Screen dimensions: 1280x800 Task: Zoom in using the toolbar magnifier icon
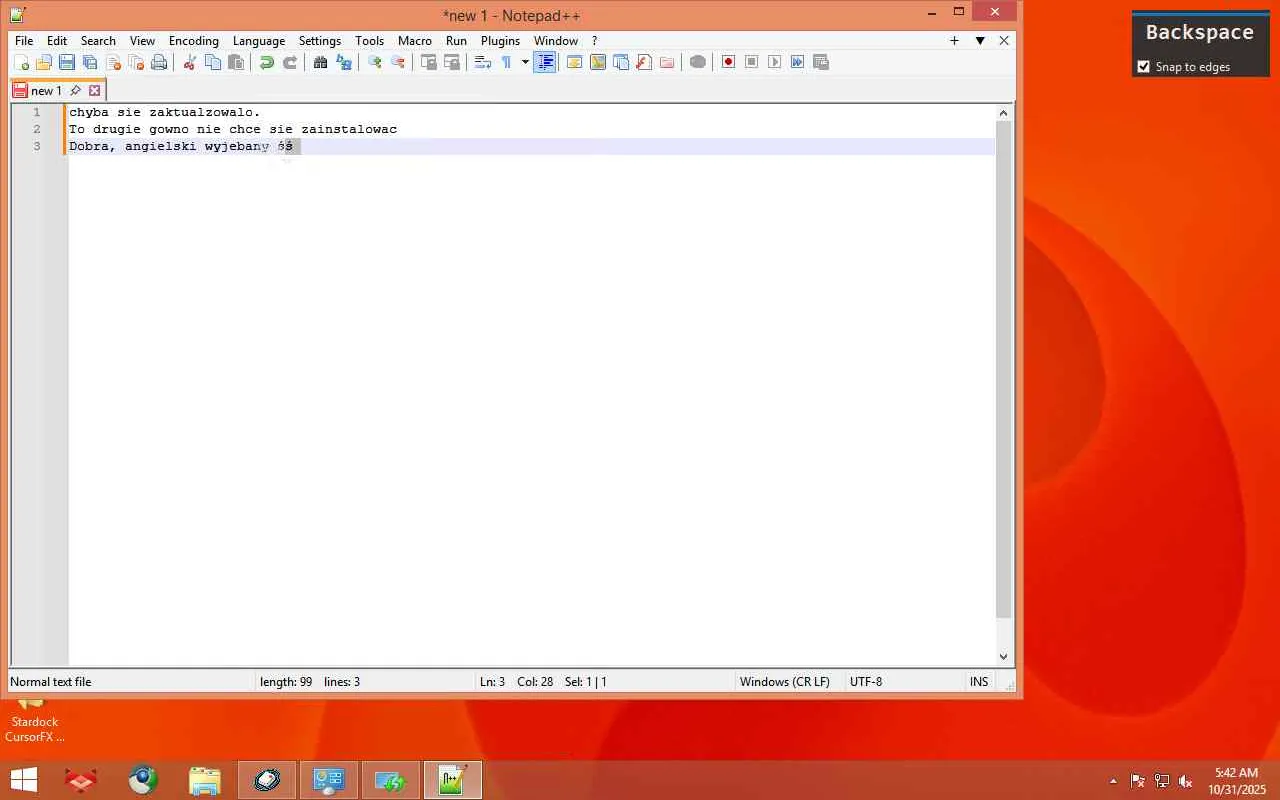click(x=374, y=62)
